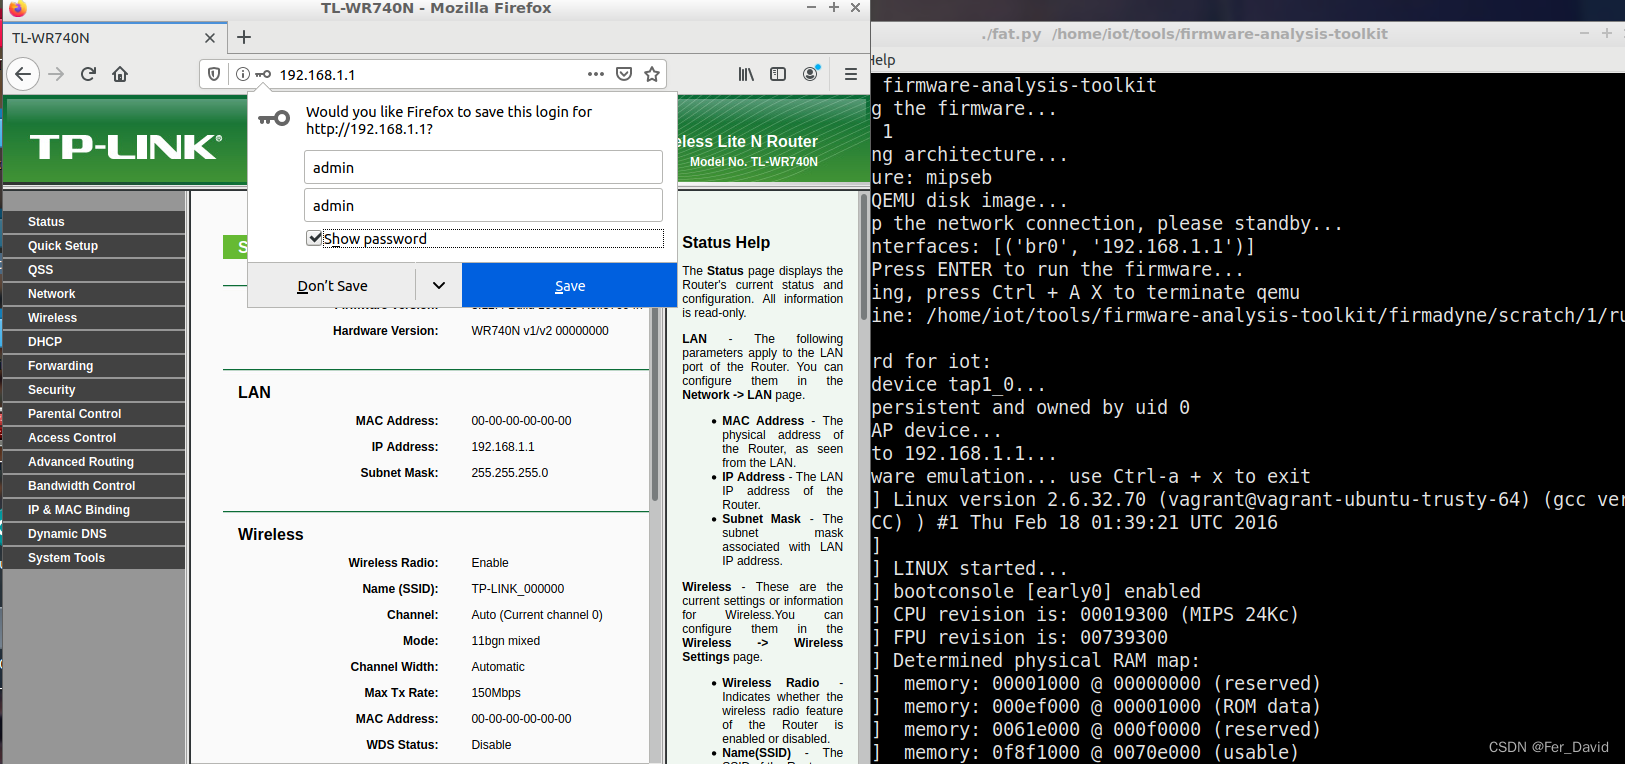The height and width of the screenshot is (764, 1625).
Task: Open the Firefox hamburger menu
Action: coord(851,74)
